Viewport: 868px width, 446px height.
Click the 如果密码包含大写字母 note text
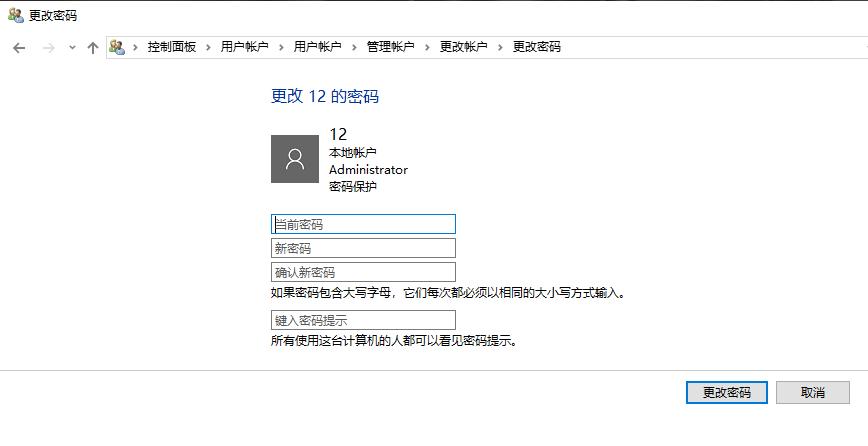tap(448, 293)
